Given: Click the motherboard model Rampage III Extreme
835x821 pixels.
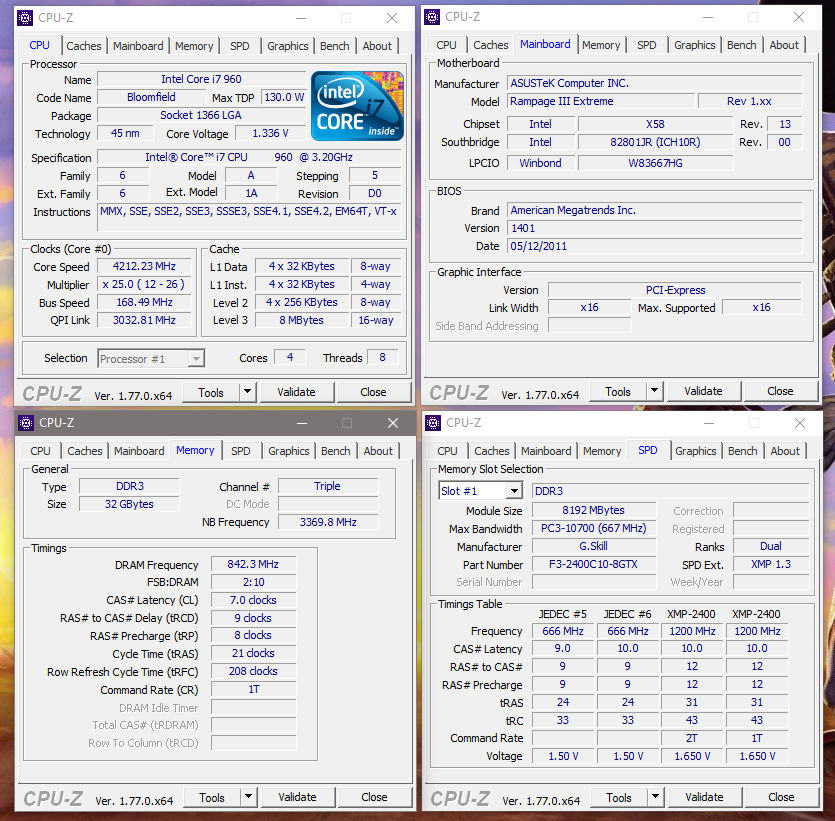Looking at the screenshot, I should coord(601,101).
